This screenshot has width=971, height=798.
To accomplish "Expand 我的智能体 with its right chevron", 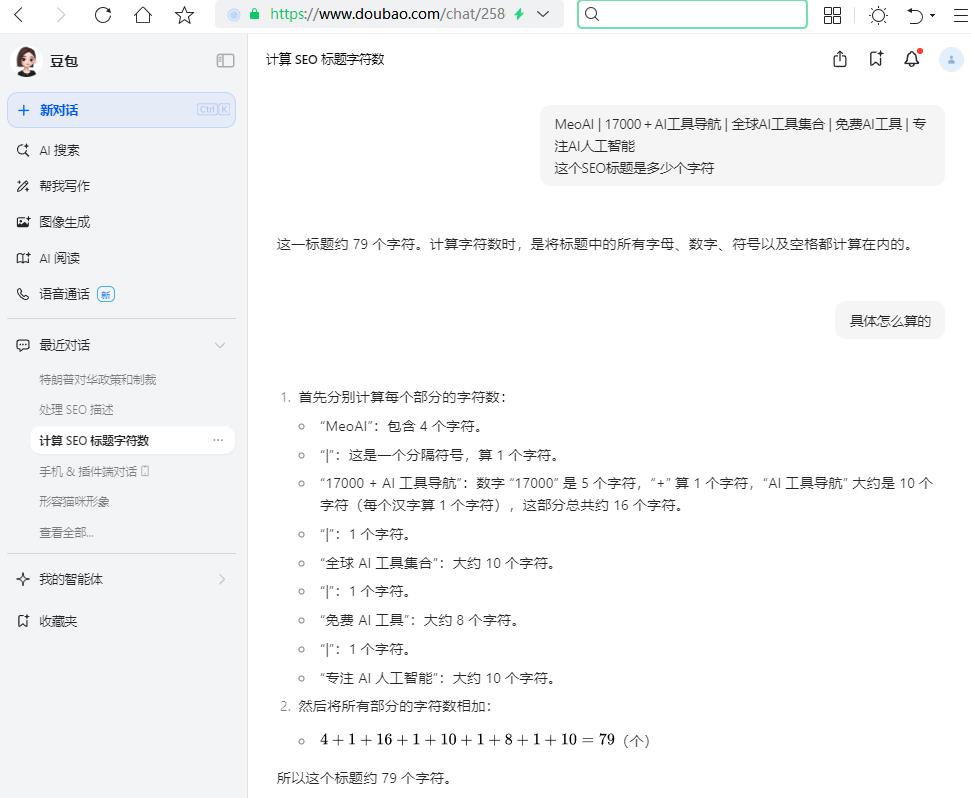I will [x=222, y=579].
